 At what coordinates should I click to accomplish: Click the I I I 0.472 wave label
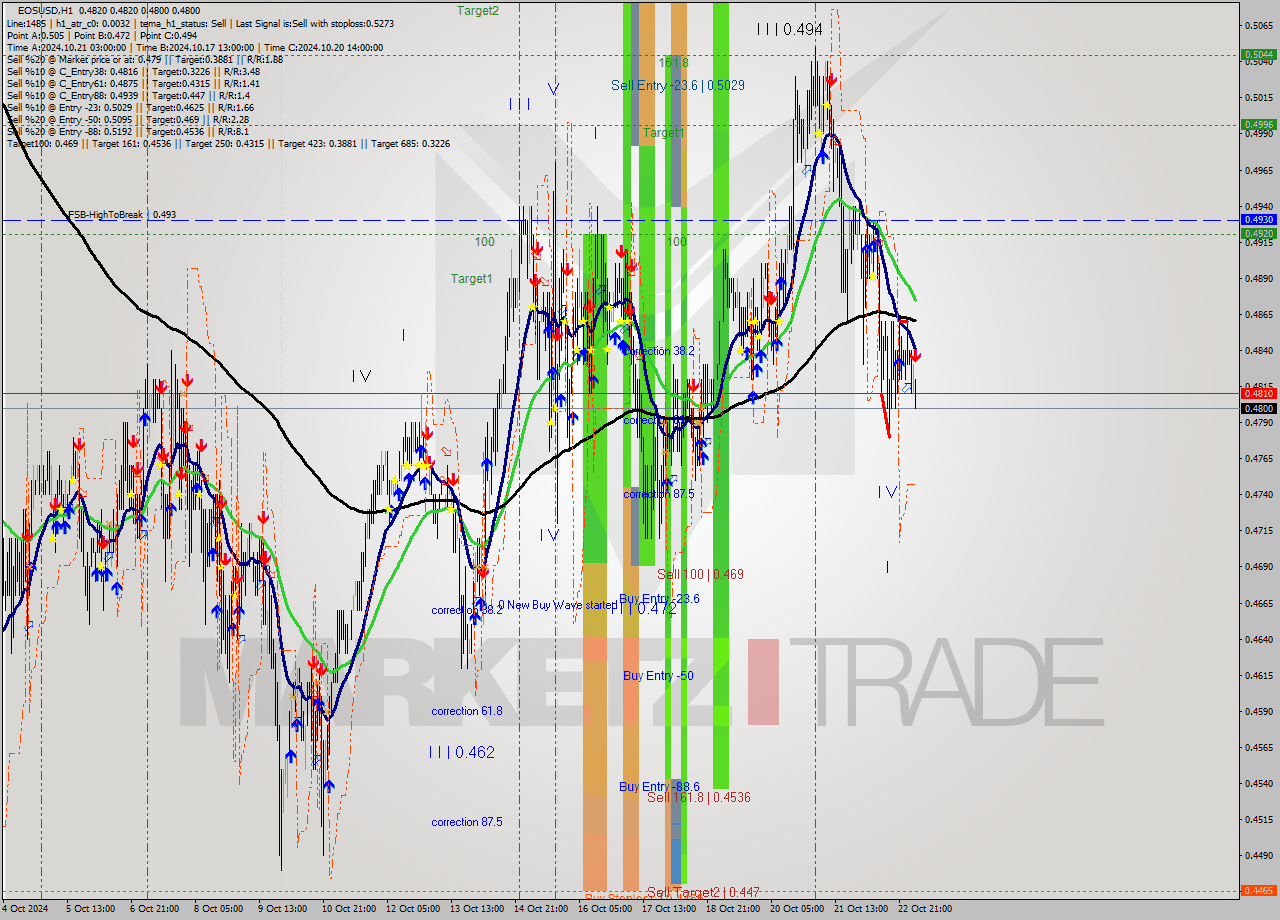(644, 608)
